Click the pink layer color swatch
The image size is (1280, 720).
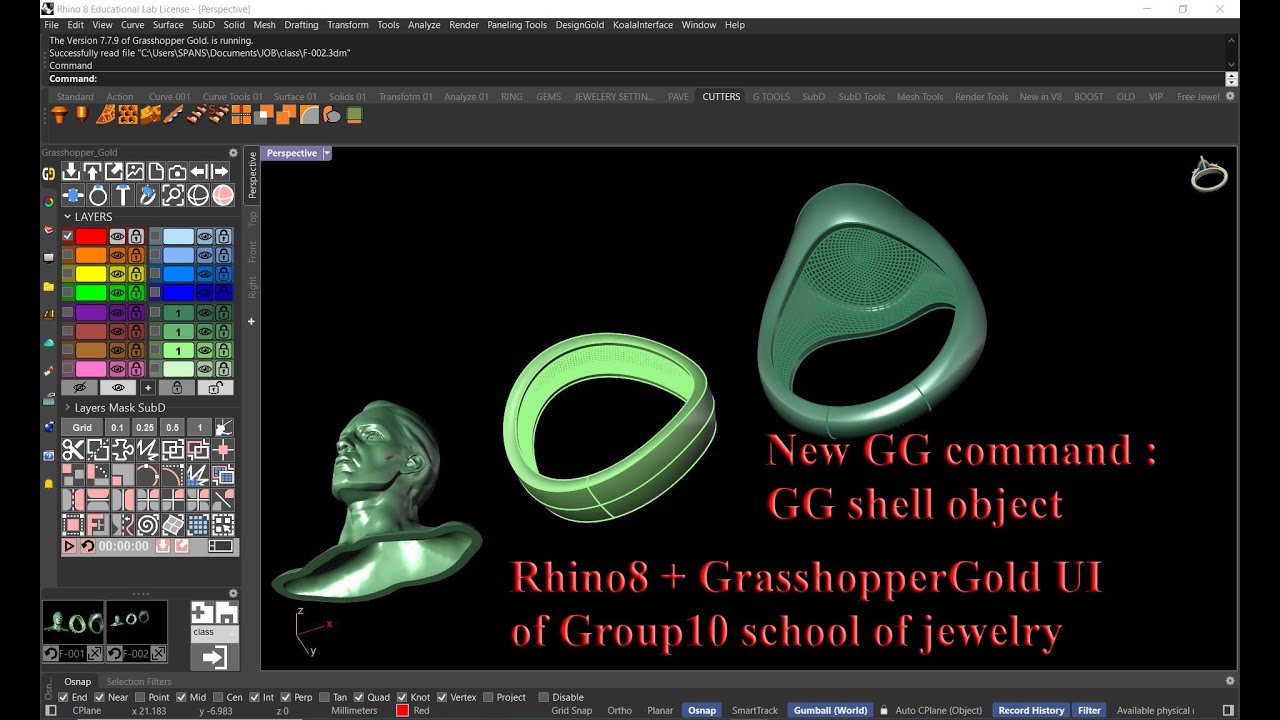click(91, 369)
